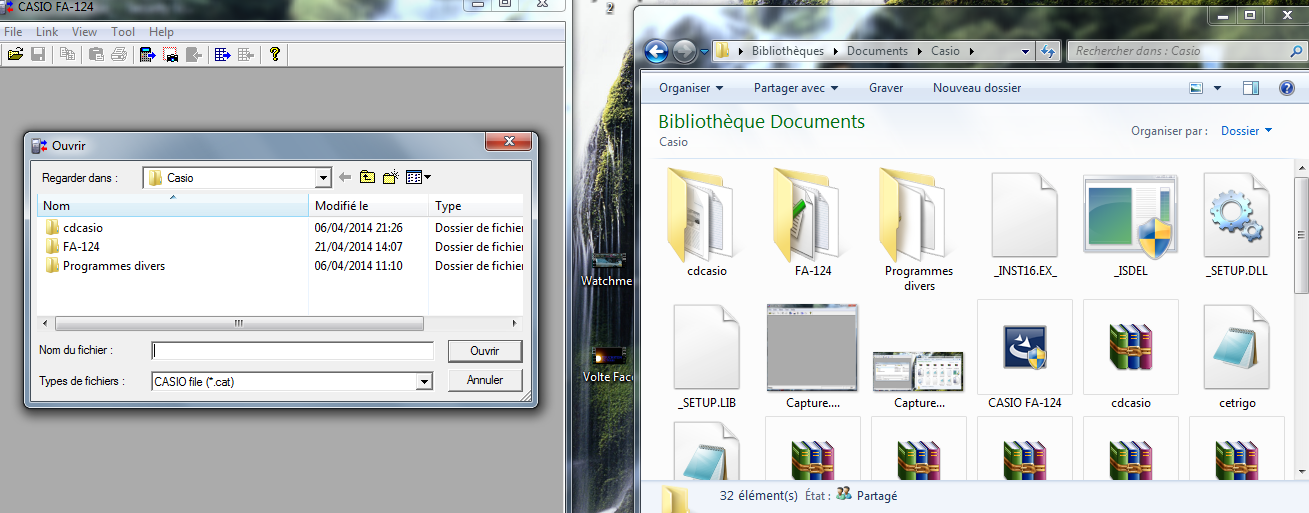This screenshot has height=513, width=1309.
Task: Create a new folder in Ouvrir dialog
Action: tap(391, 177)
